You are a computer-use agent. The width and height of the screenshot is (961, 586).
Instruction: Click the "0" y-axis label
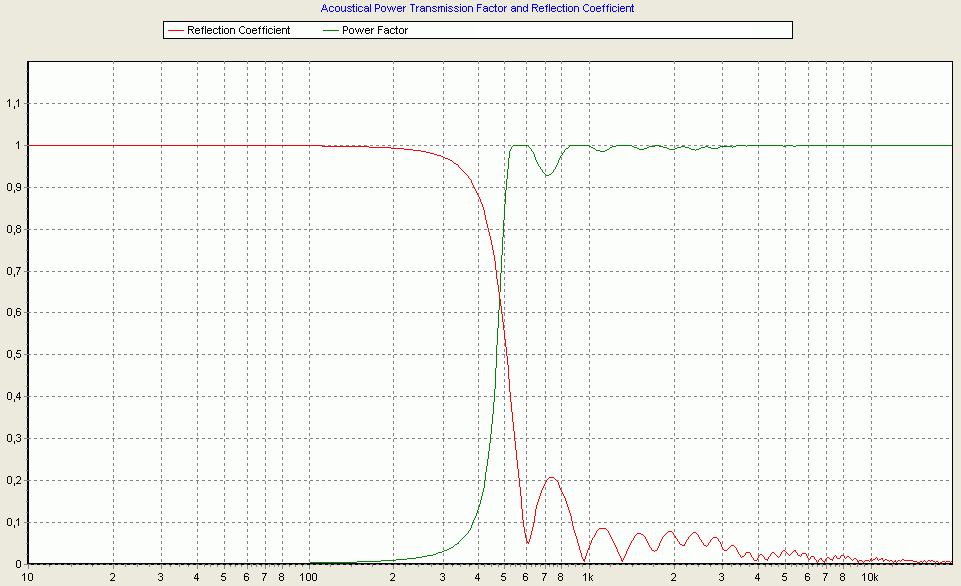(18, 564)
